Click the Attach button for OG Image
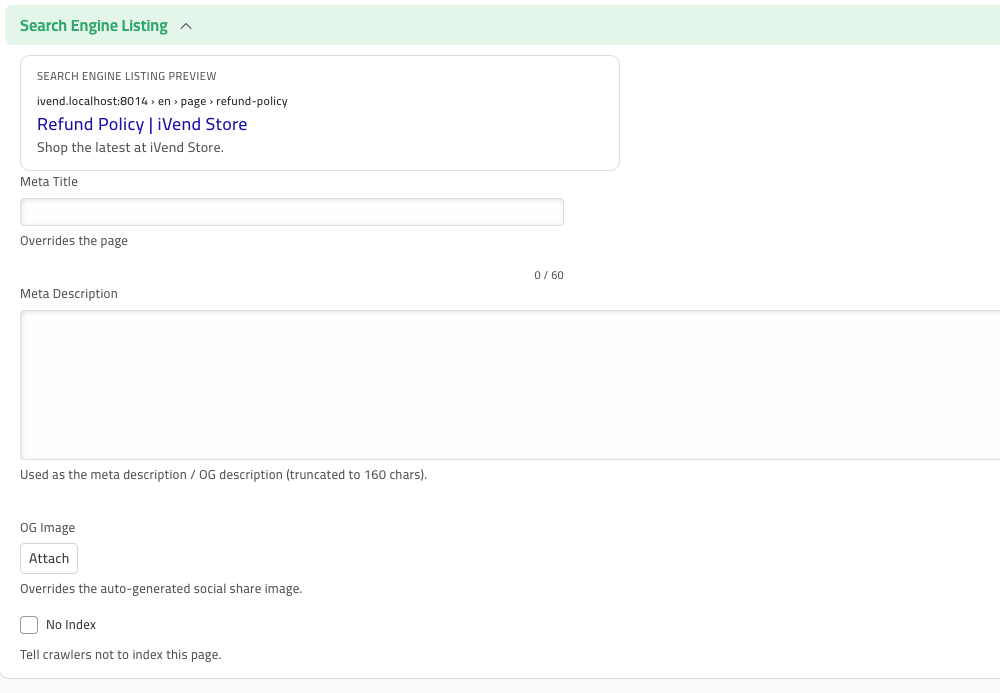Screen dimensions: 1000x693 coord(49,558)
